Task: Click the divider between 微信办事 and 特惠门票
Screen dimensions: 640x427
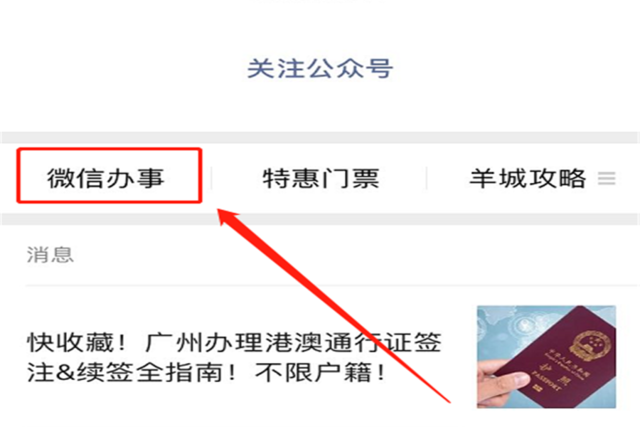Action: tap(211, 178)
